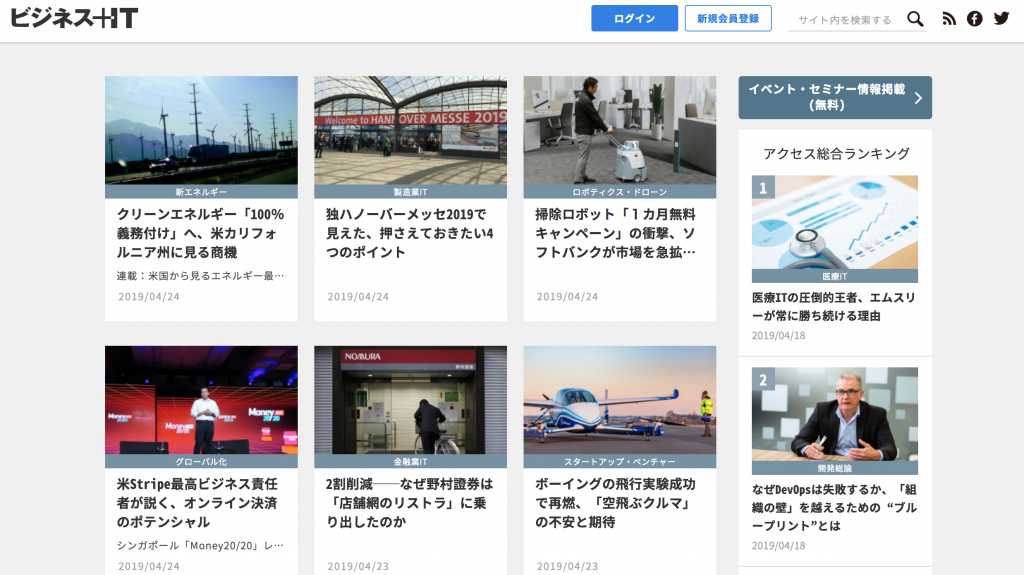The width and height of the screenshot is (1024, 575).
Task: Focus the サイト内を検索する search field
Action: point(845,20)
